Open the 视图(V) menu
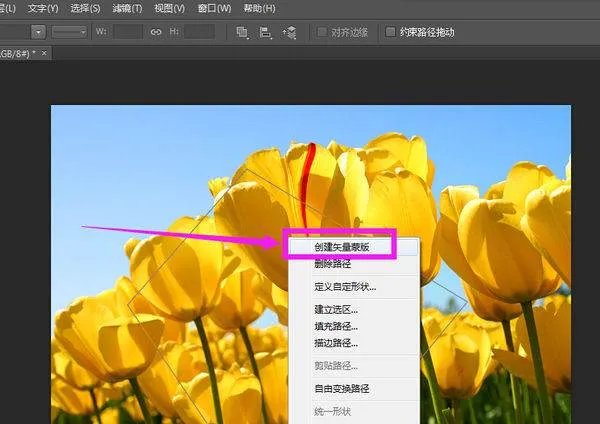Image resolution: width=600 pixels, height=424 pixels. click(x=169, y=9)
